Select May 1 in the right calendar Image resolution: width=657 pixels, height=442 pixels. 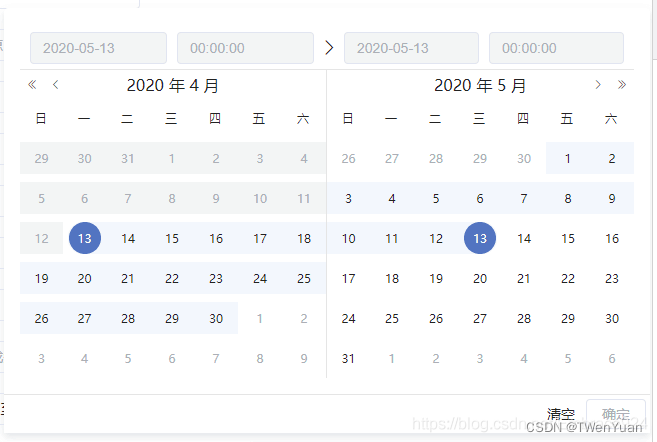pyautogui.click(x=568, y=158)
